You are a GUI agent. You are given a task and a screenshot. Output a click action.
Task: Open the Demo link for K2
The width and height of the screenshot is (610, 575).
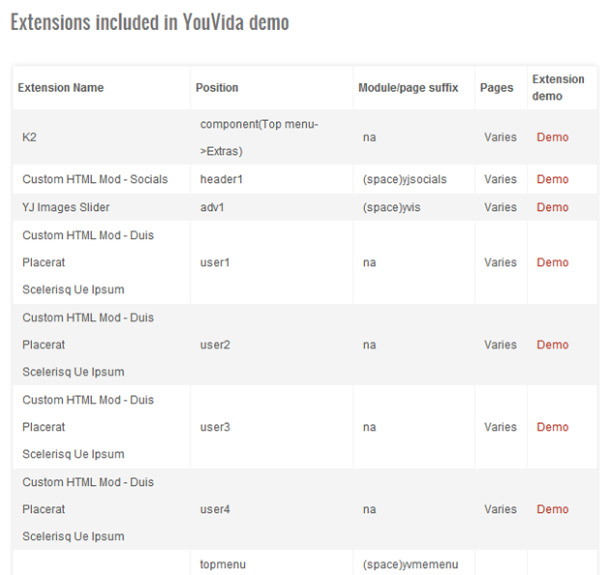552,137
